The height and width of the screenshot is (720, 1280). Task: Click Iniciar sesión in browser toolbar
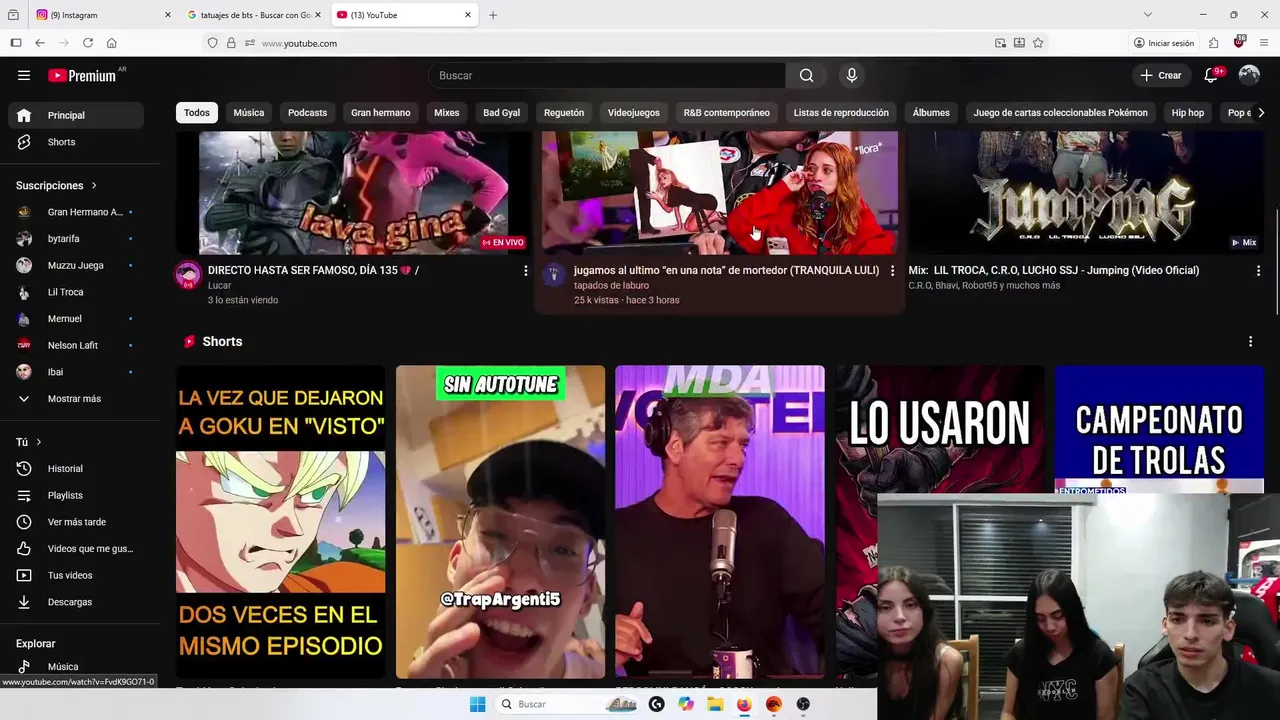1164,43
